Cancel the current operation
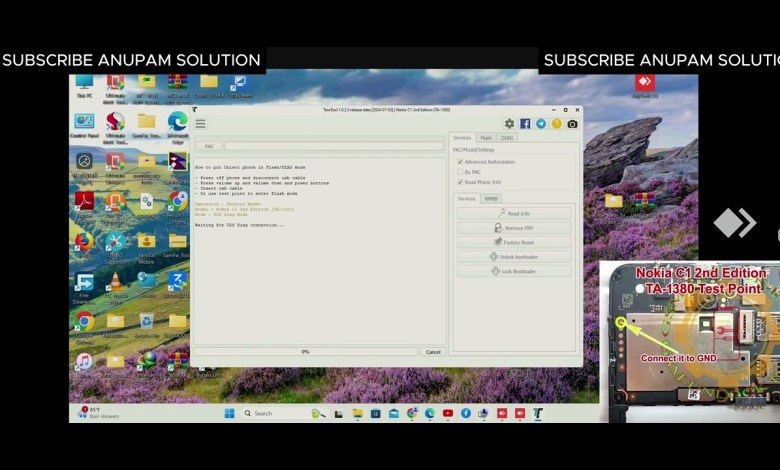Image resolution: width=780 pixels, height=470 pixels. tap(433, 352)
